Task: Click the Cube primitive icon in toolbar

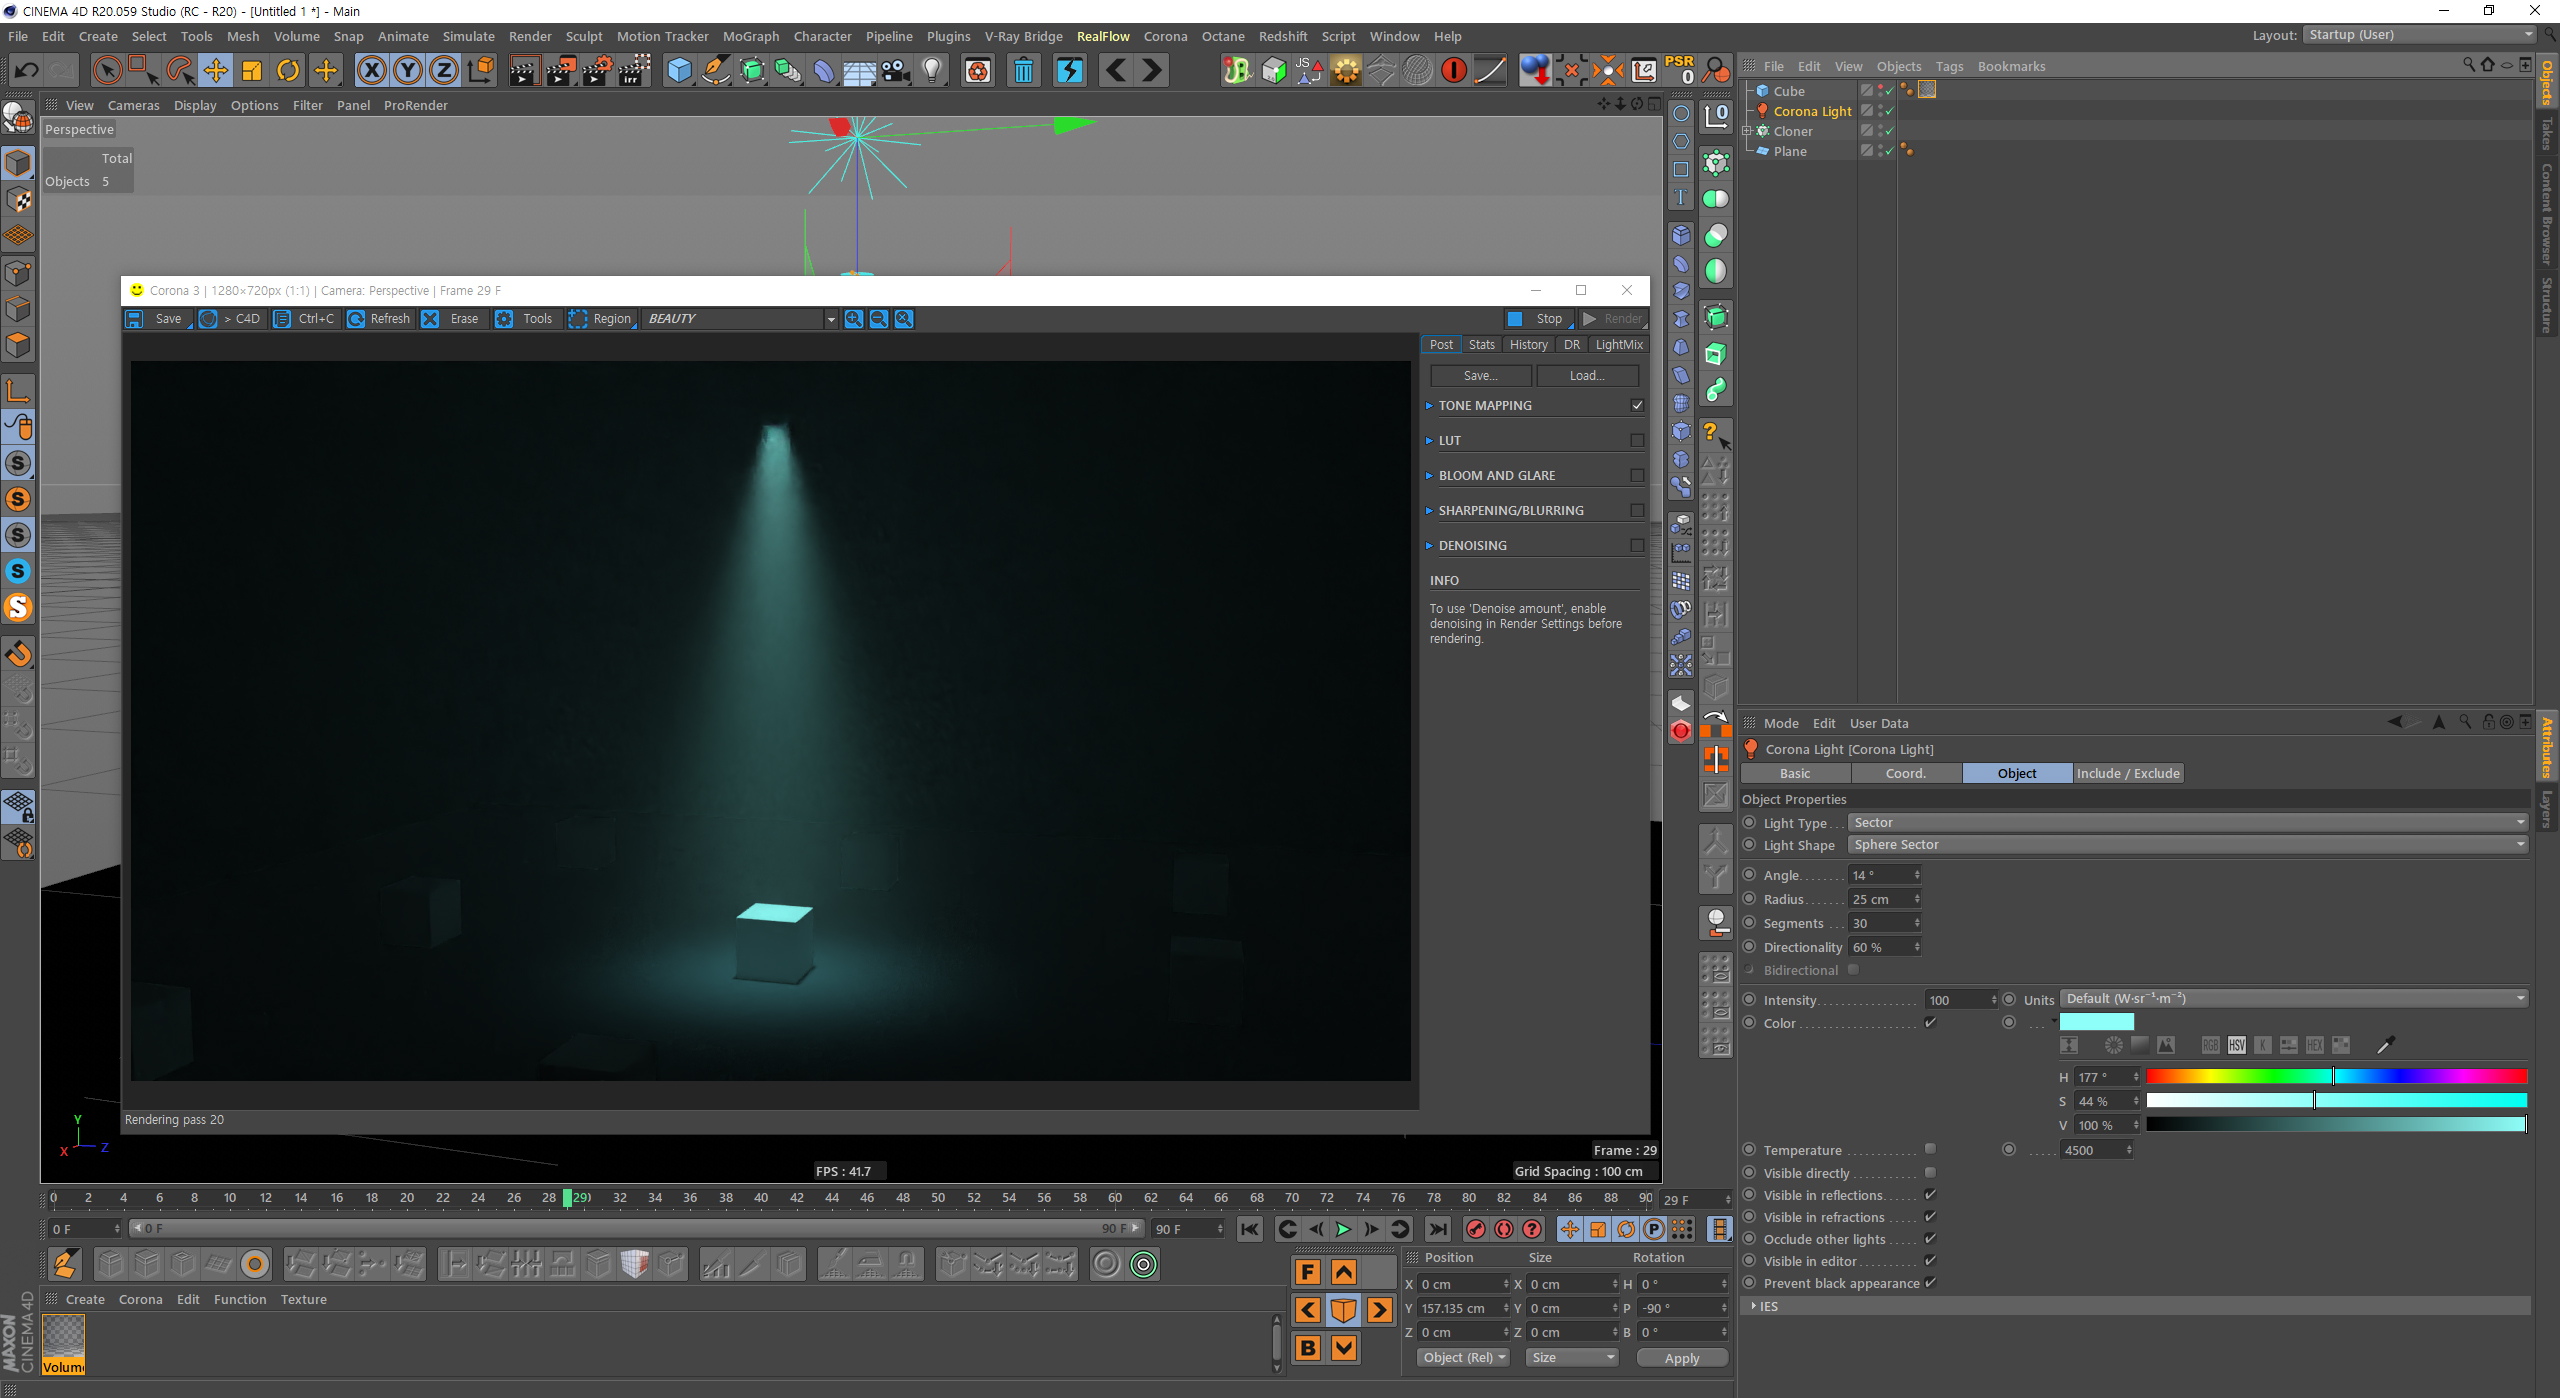Action: (x=679, y=70)
